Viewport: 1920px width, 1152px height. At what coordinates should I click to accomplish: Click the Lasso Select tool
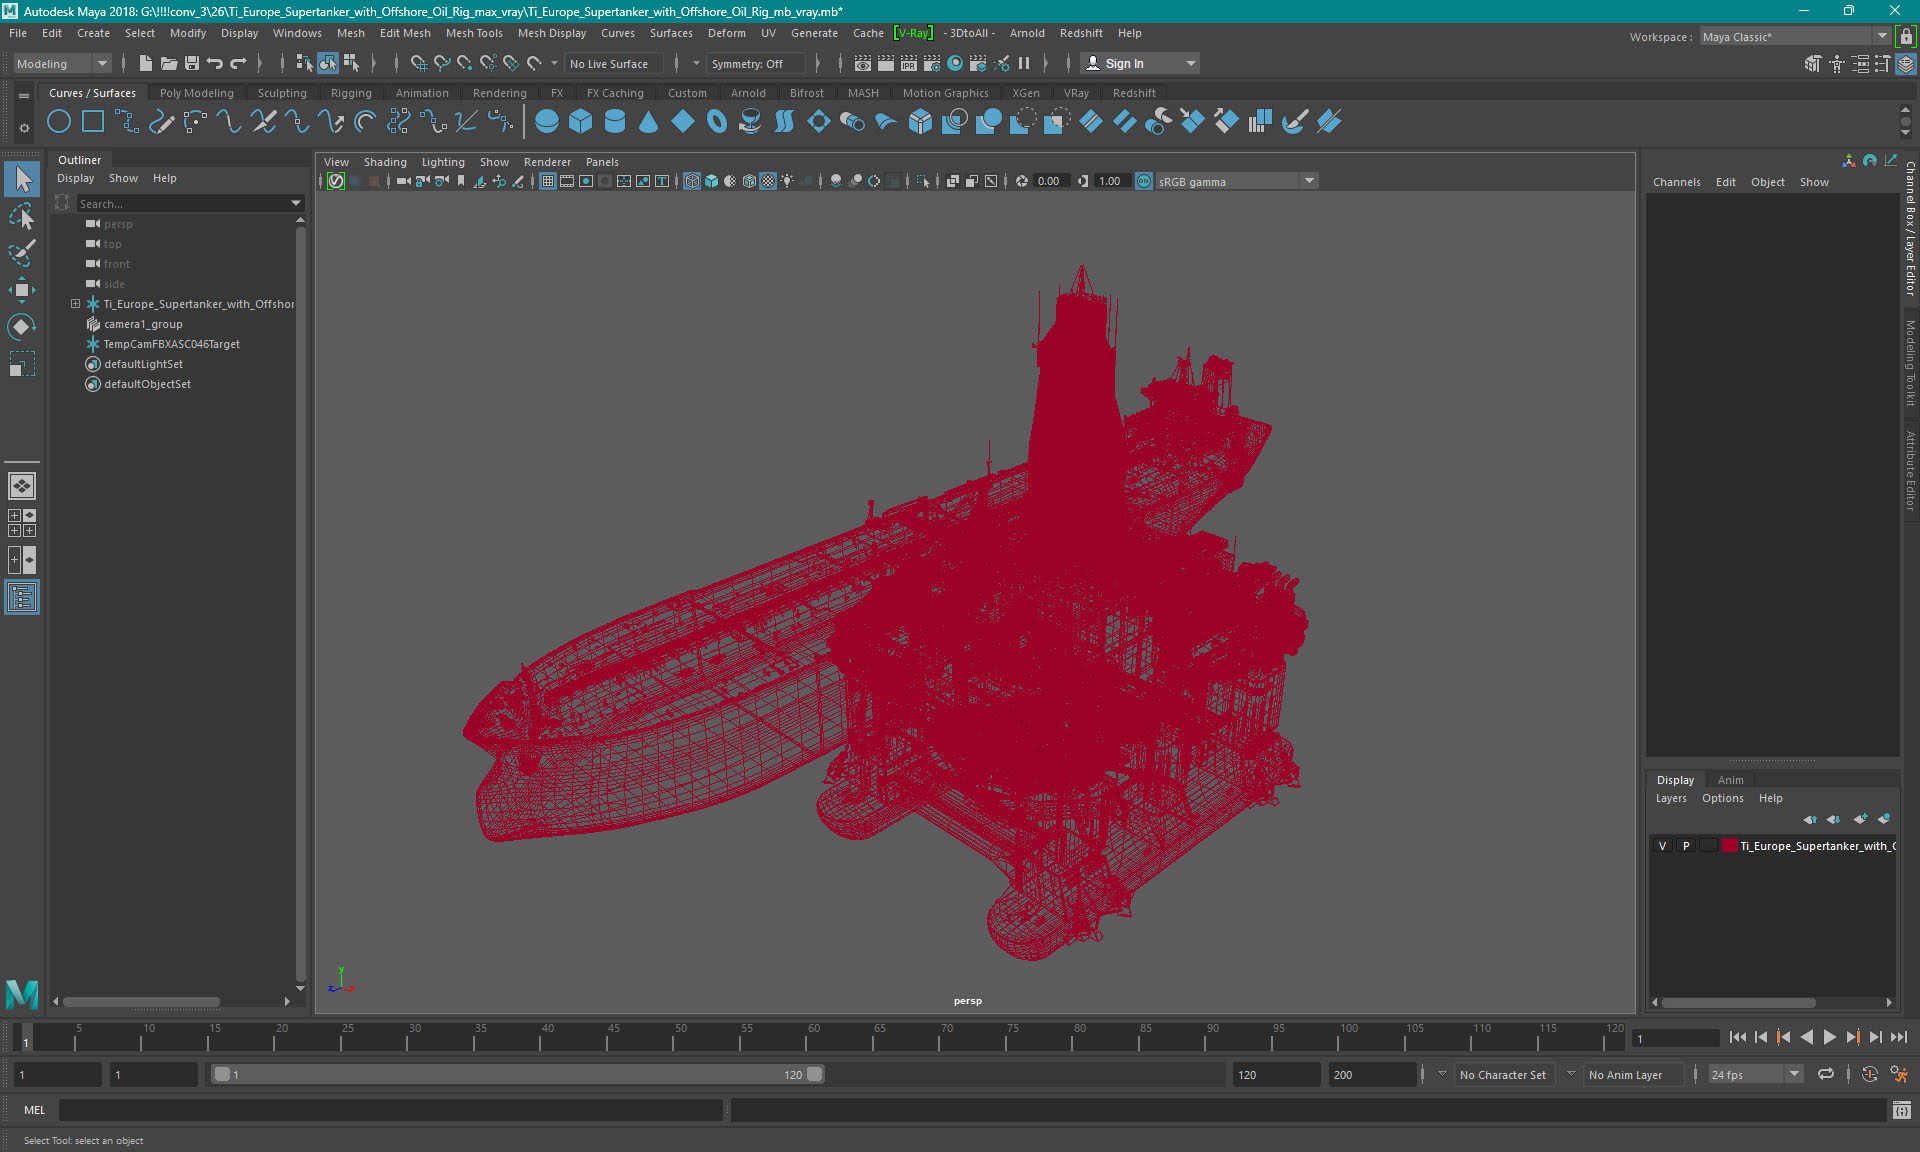(x=21, y=216)
